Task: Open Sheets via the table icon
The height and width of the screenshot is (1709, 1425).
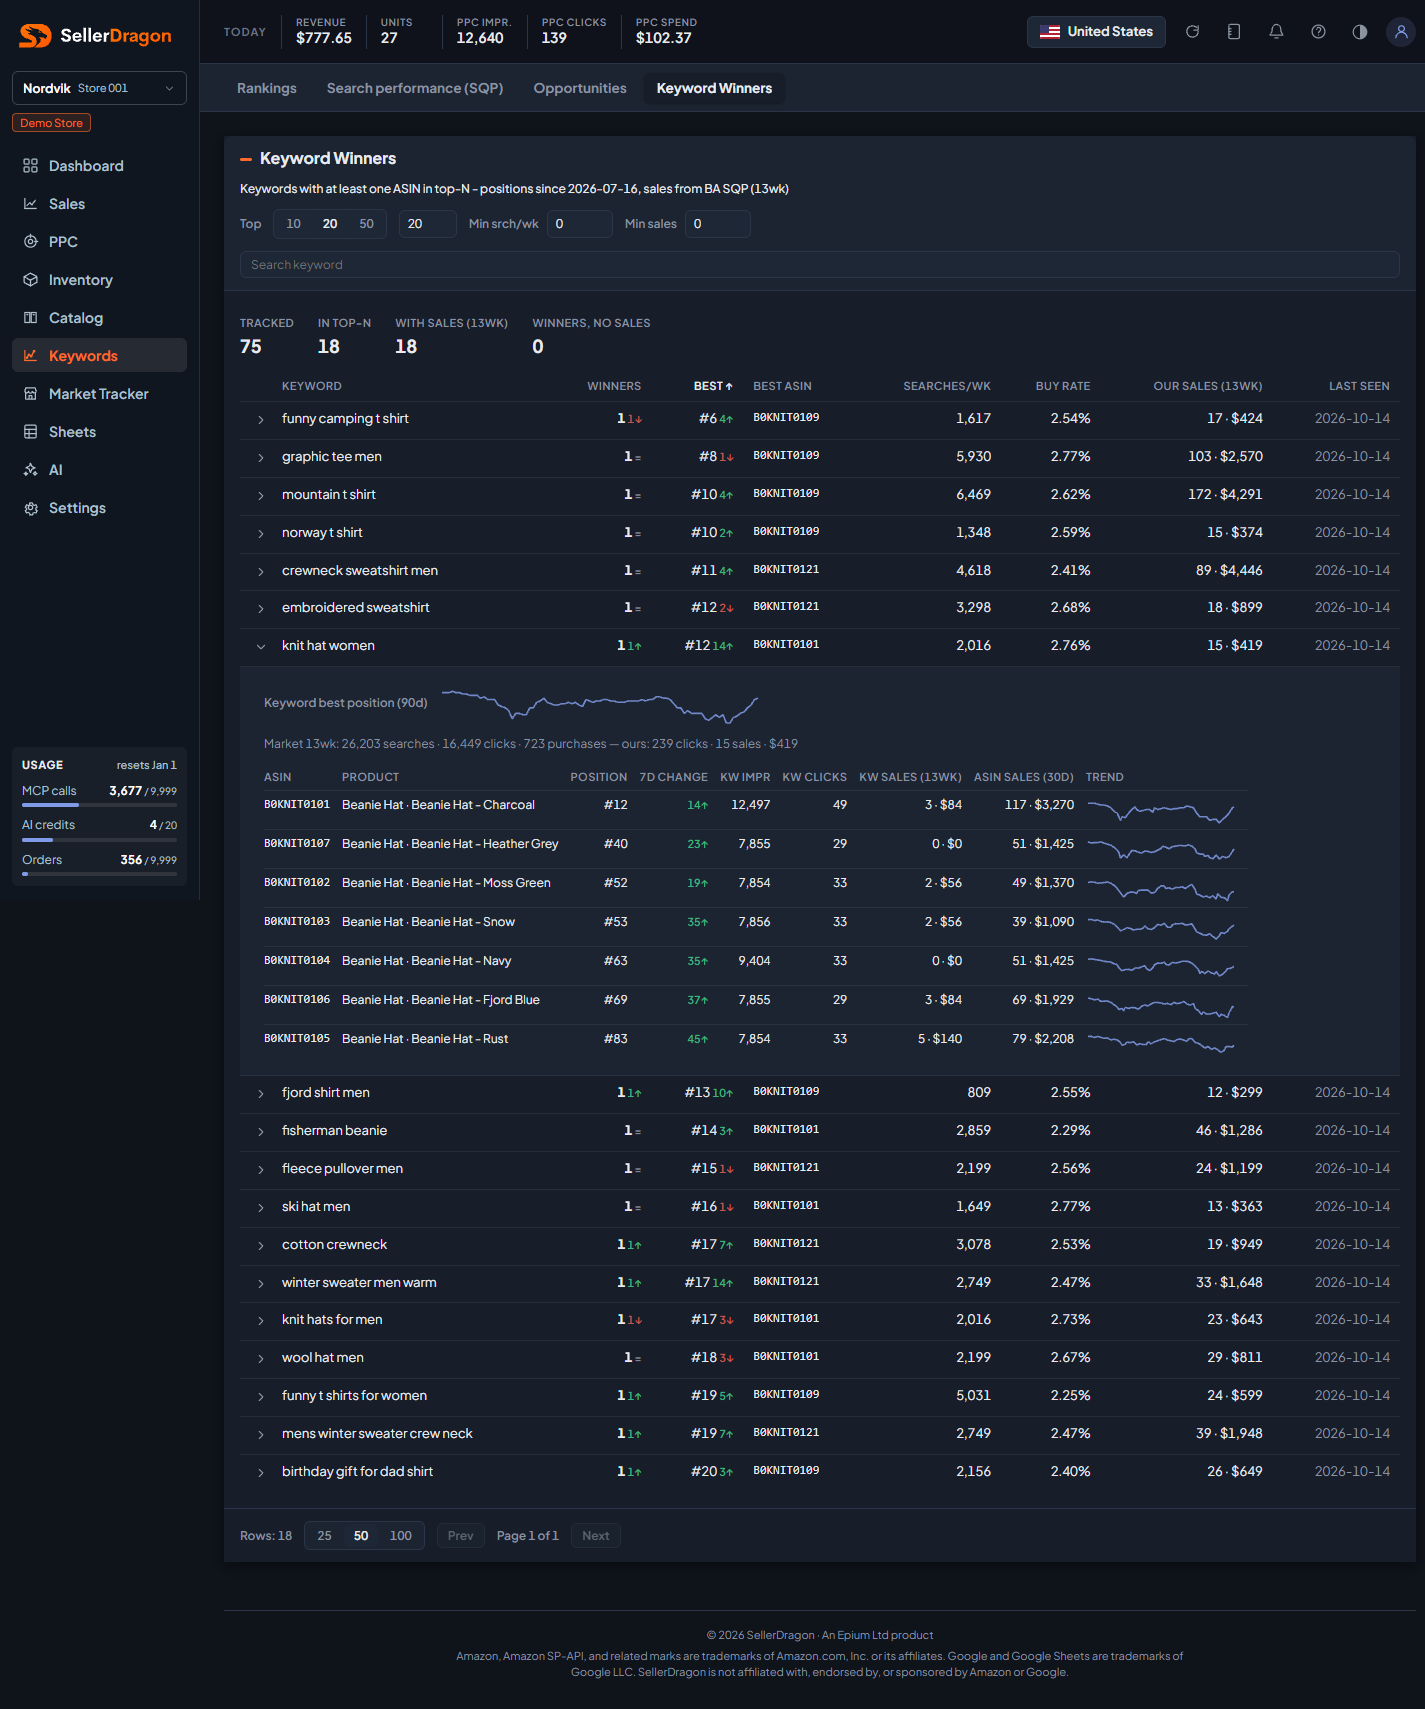Action: click(31, 432)
